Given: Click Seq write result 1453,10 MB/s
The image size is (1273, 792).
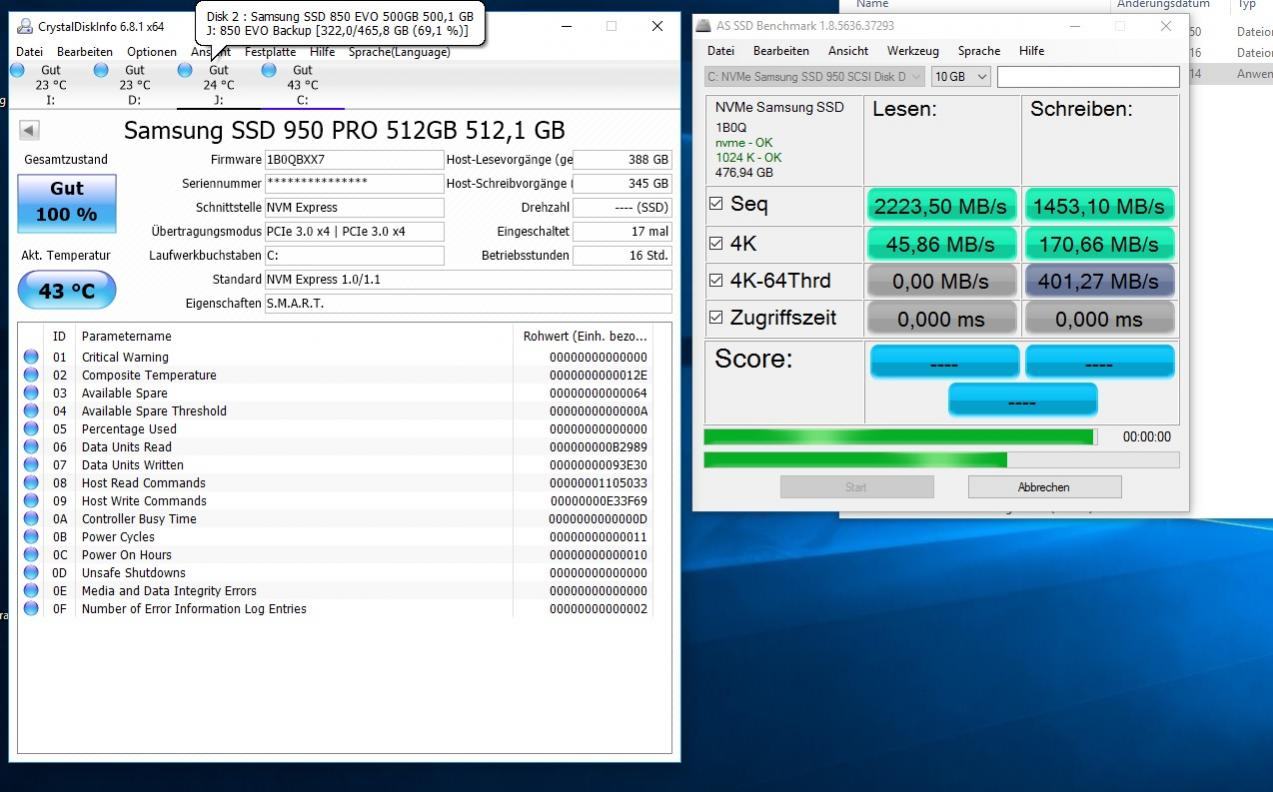Looking at the screenshot, I should pos(1099,206).
